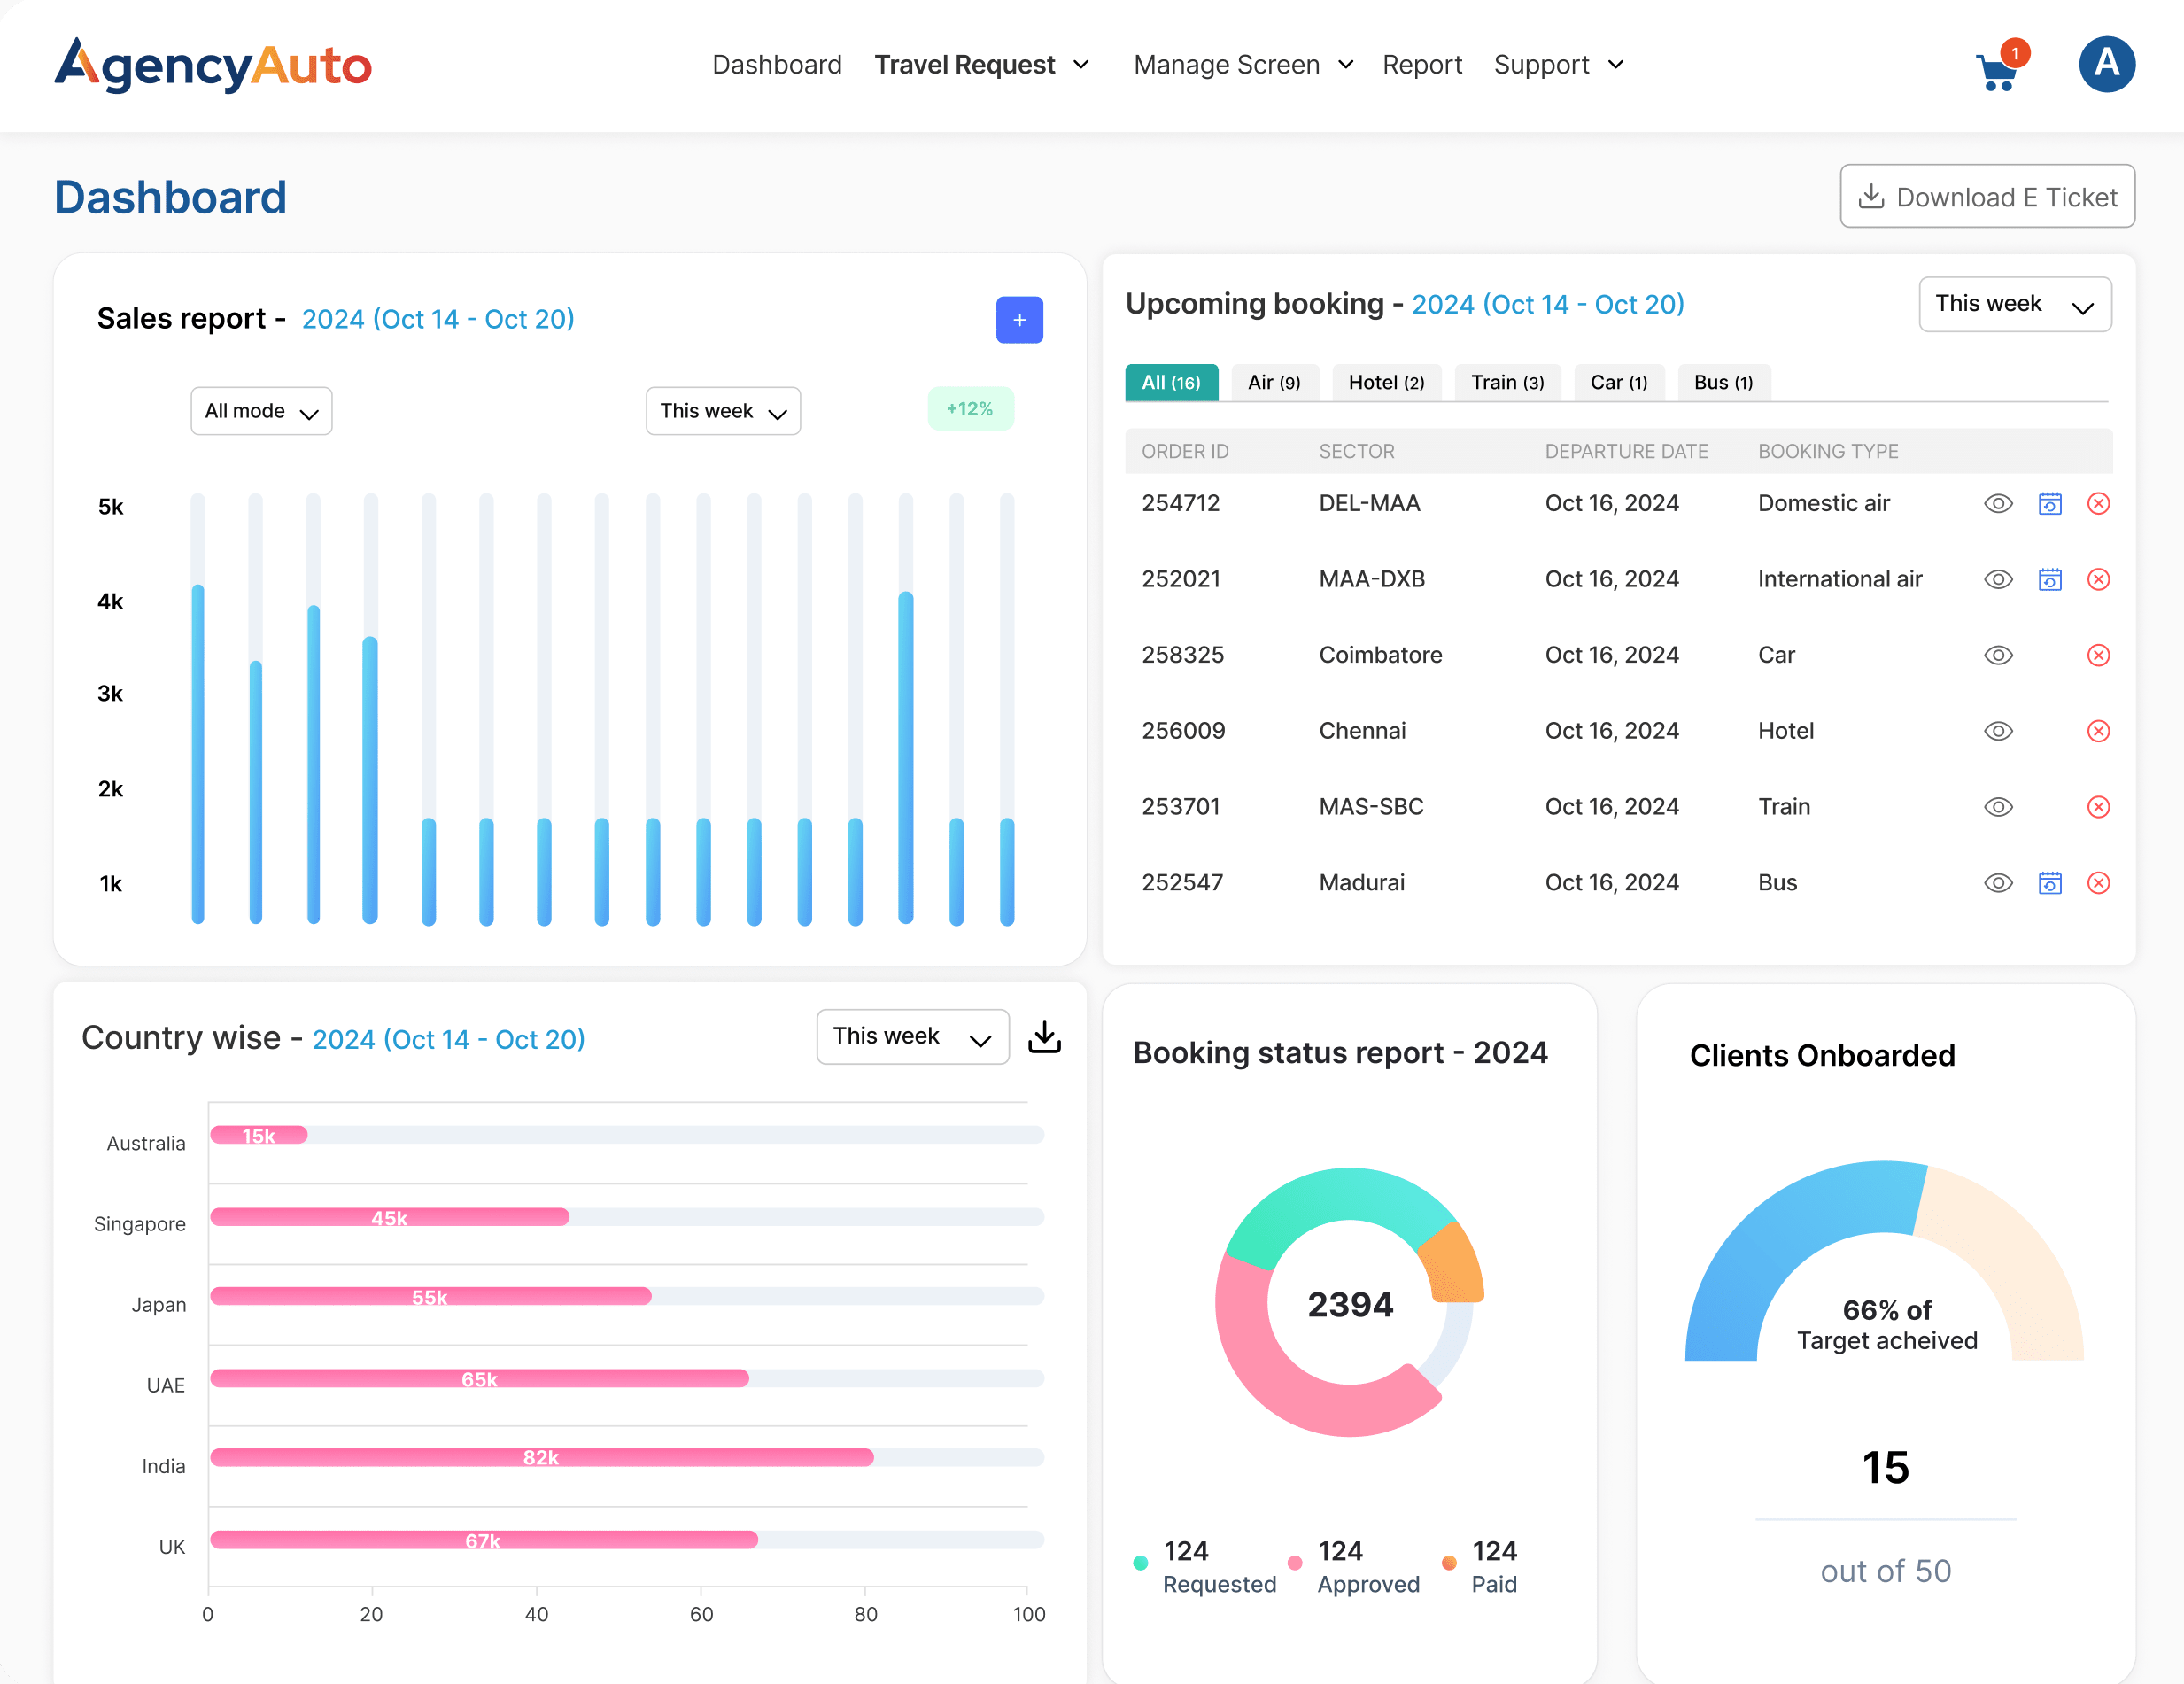The width and height of the screenshot is (2184, 1684).
Task: Click Download E Ticket button
Action: point(1987,196)
